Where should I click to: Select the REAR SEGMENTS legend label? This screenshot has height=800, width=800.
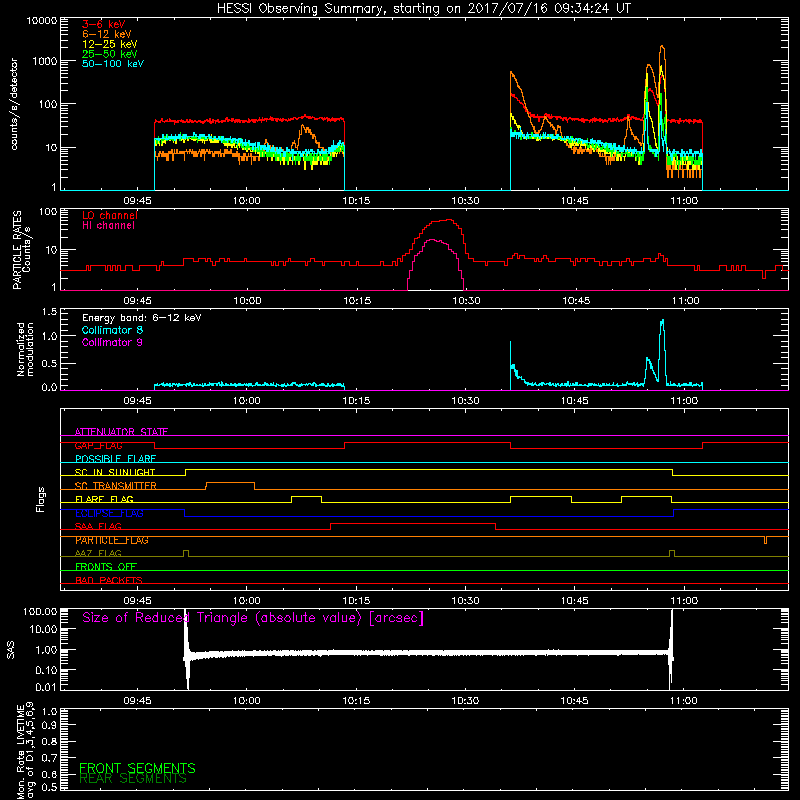[x=133, y=779]
